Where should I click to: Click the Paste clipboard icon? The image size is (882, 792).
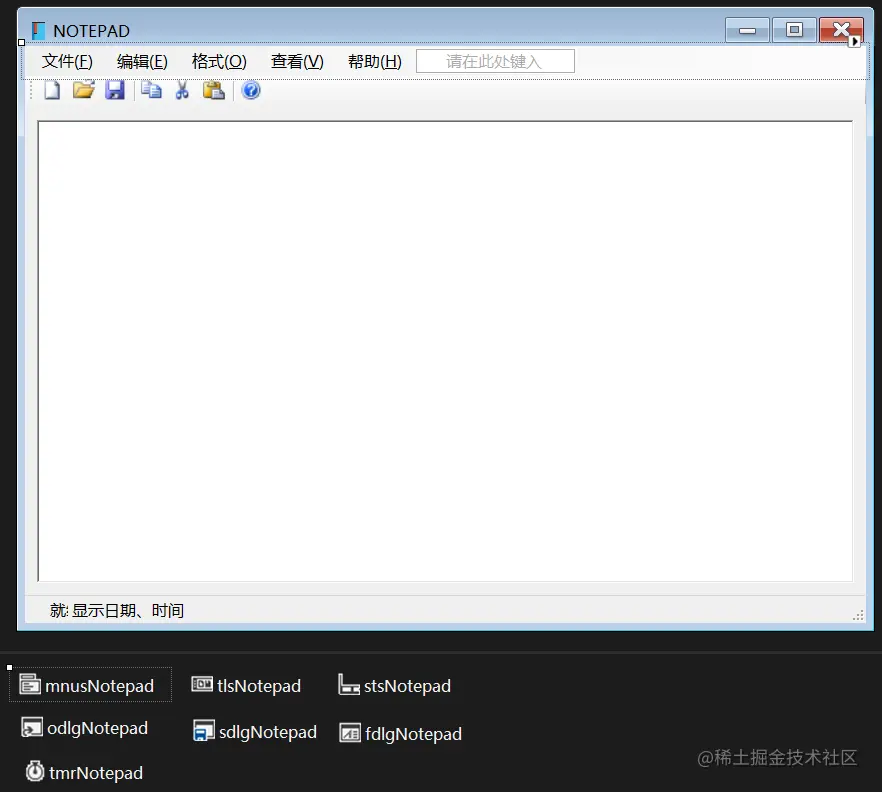pos(214,90)
